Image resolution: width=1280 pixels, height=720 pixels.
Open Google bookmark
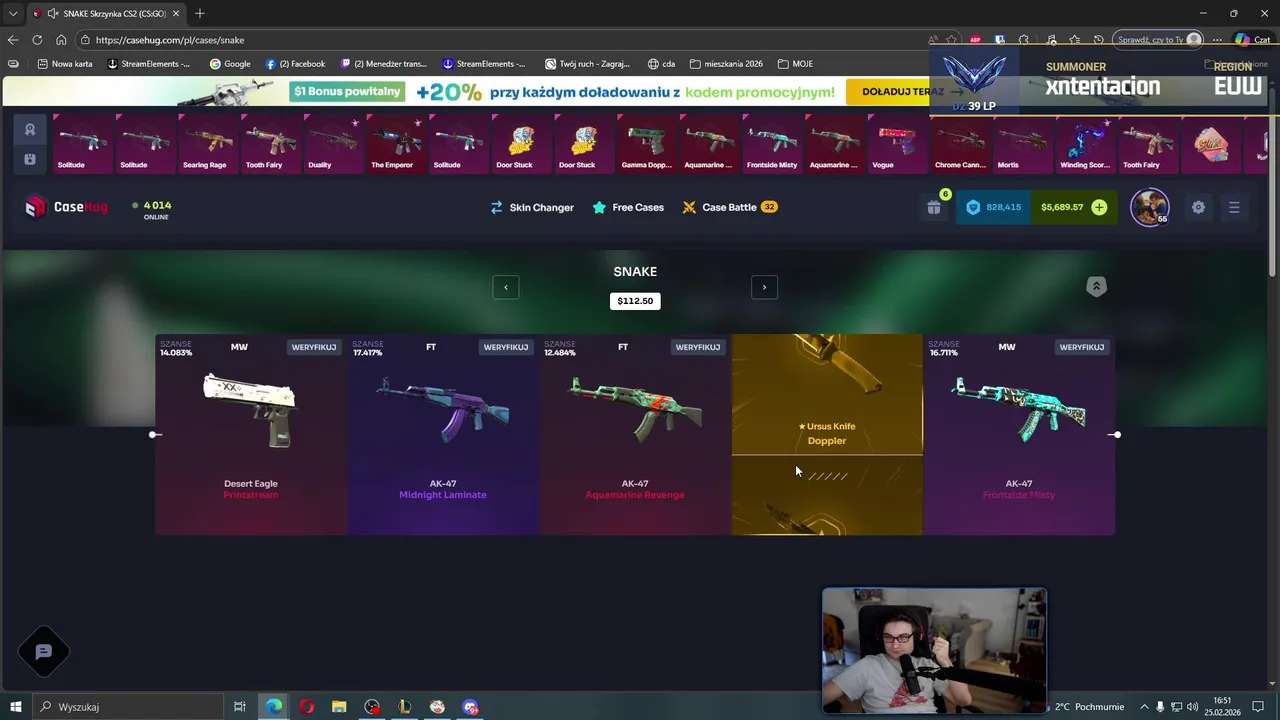tap(230, 64)
